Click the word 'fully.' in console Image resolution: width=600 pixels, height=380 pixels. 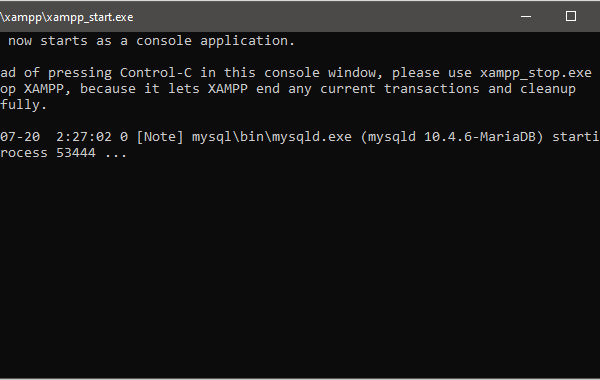click(x=23, y=105)
